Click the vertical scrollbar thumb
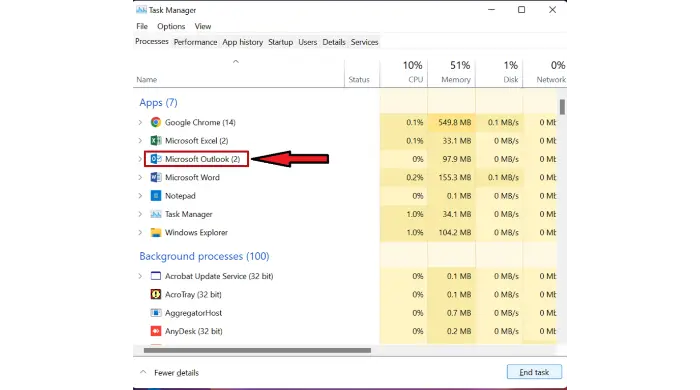The image size is (700, 390). (562, 107)
